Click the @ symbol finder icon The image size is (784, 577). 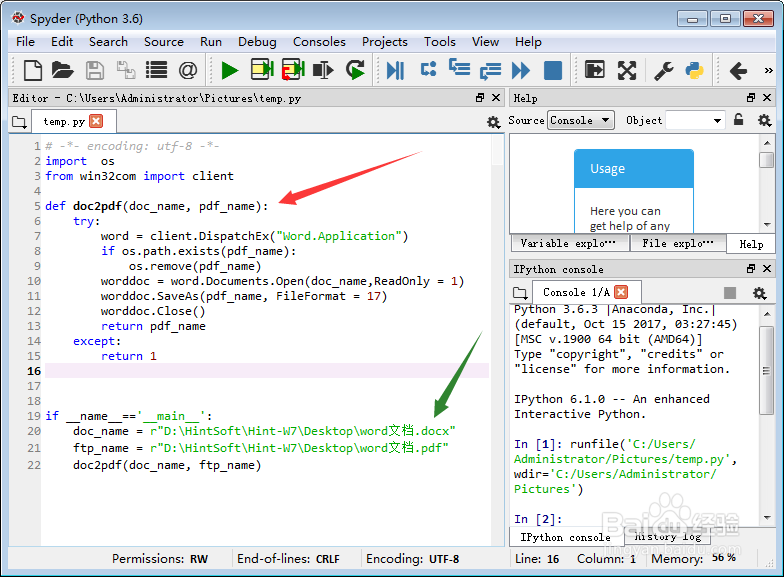188,70
